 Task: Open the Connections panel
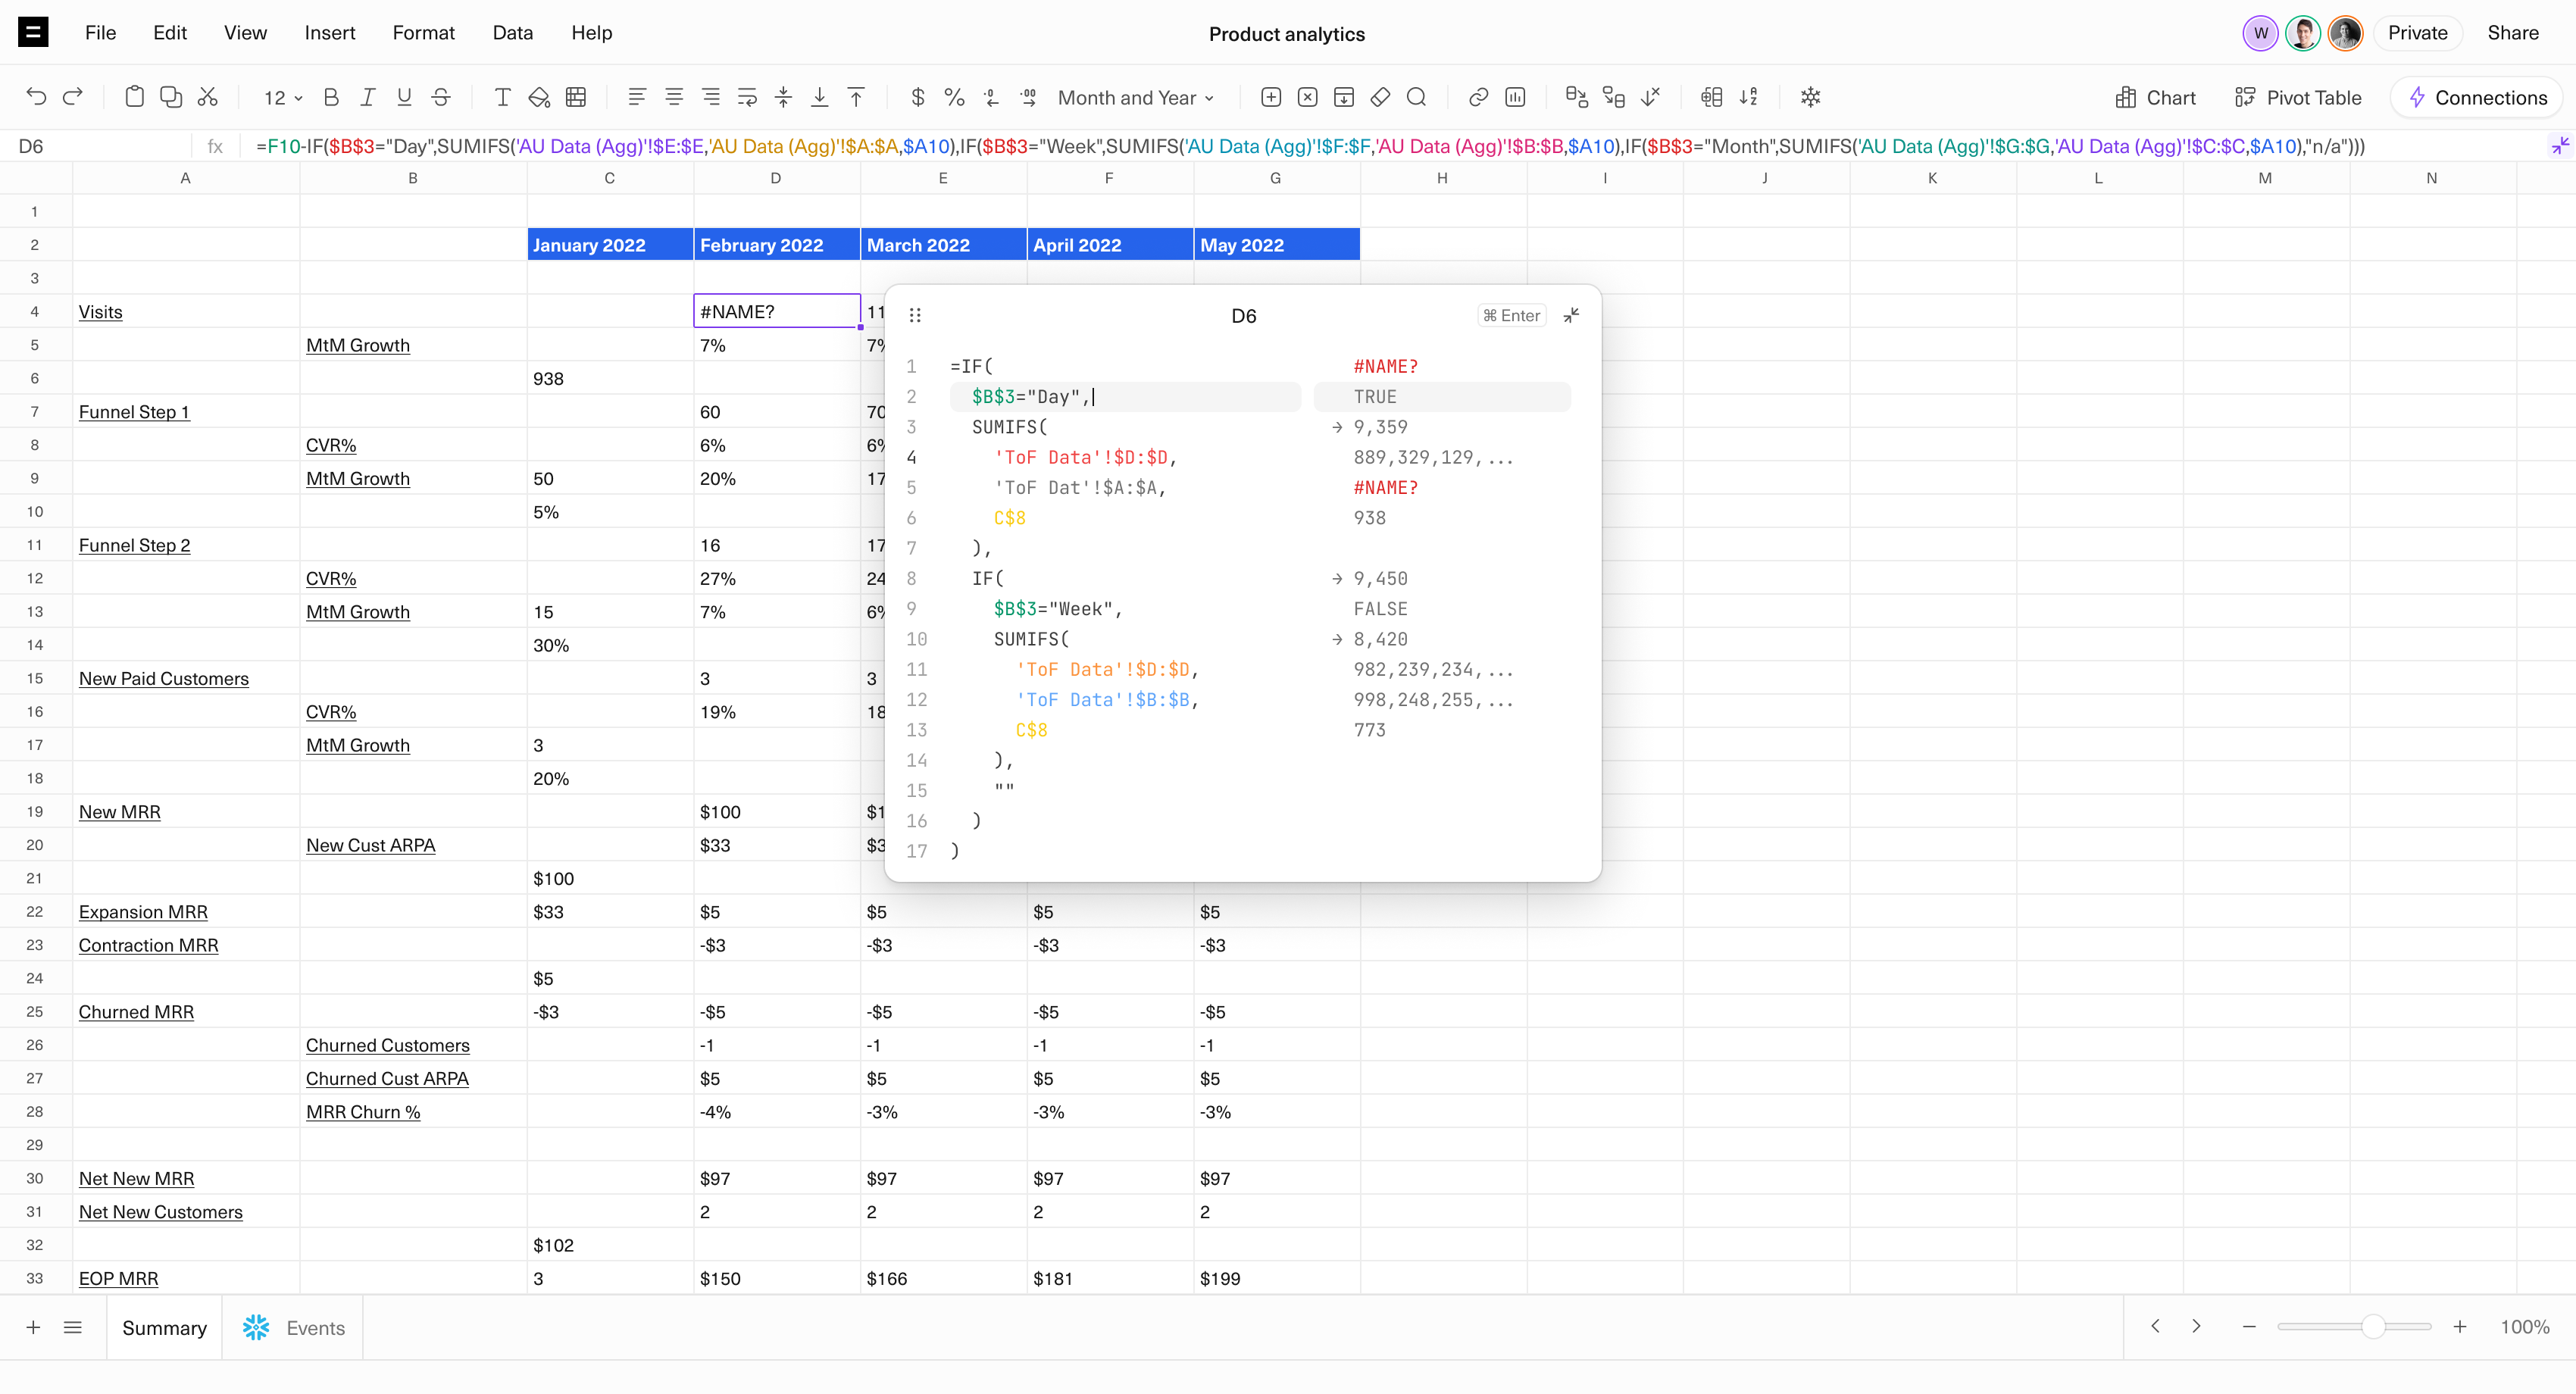[x=2478, y=97]
